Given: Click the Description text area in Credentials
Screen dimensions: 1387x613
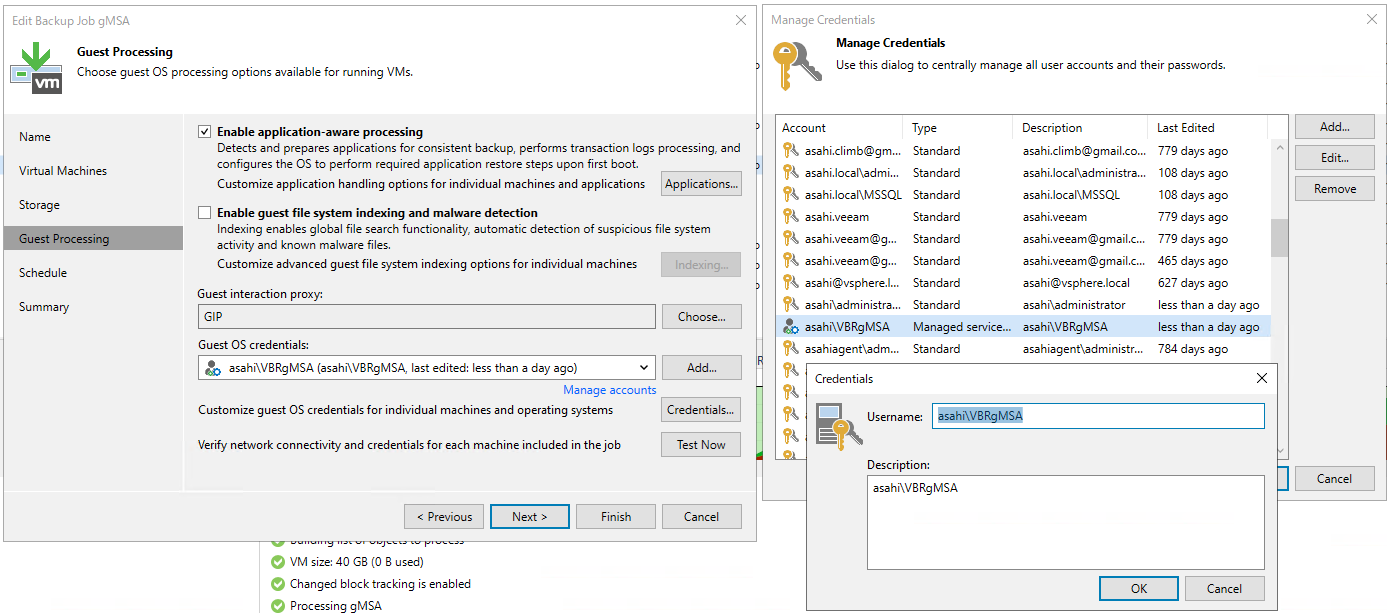Looking at the screenshot, I should click(1066, 522).
